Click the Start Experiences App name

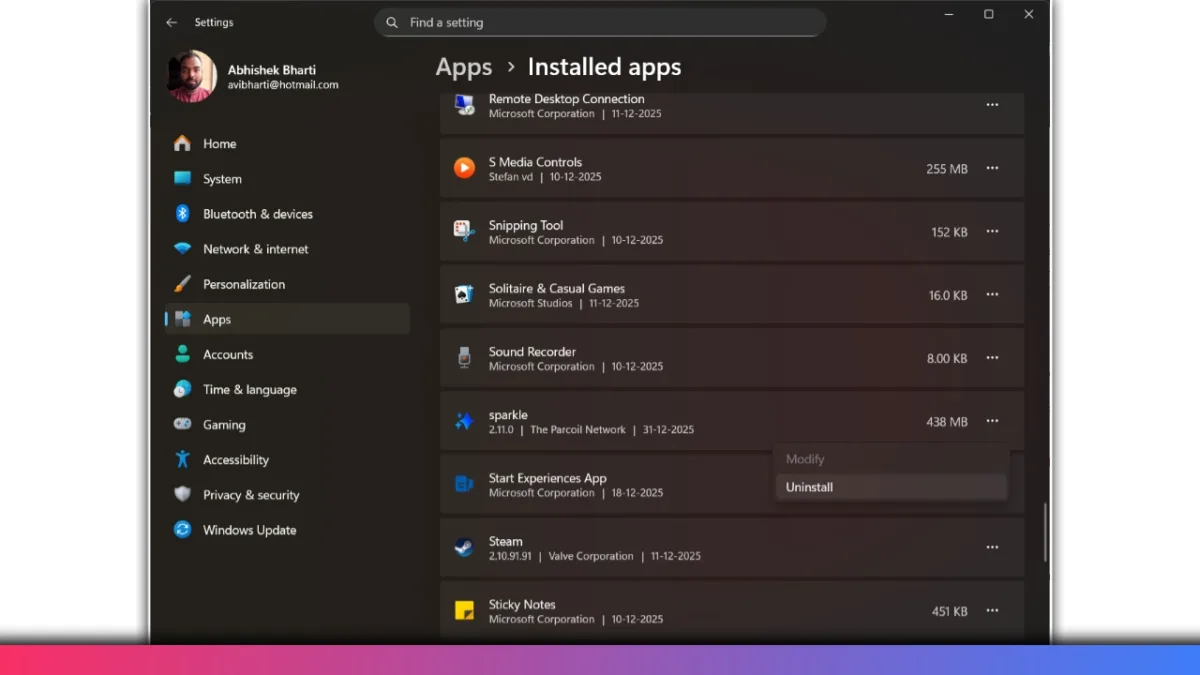pyautogui.click(x=548, y=478)
